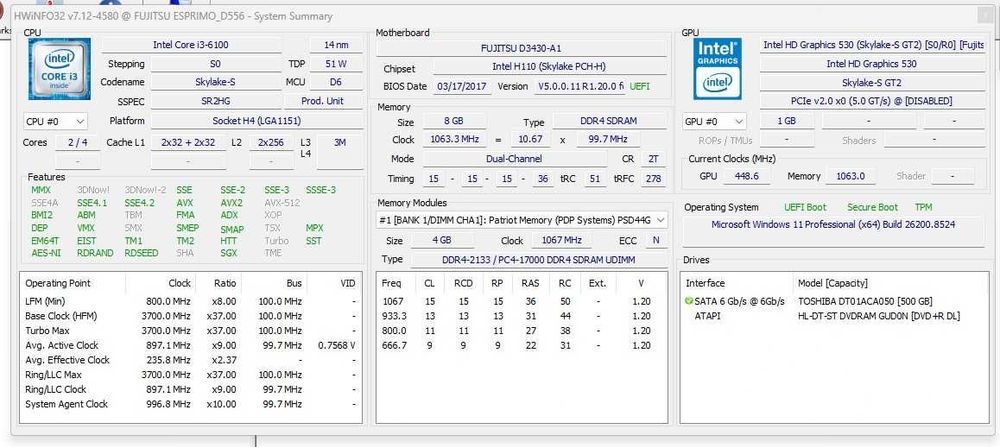Click the green SATA drive status icon
The image size is (1000, 447).
(689, 301)
